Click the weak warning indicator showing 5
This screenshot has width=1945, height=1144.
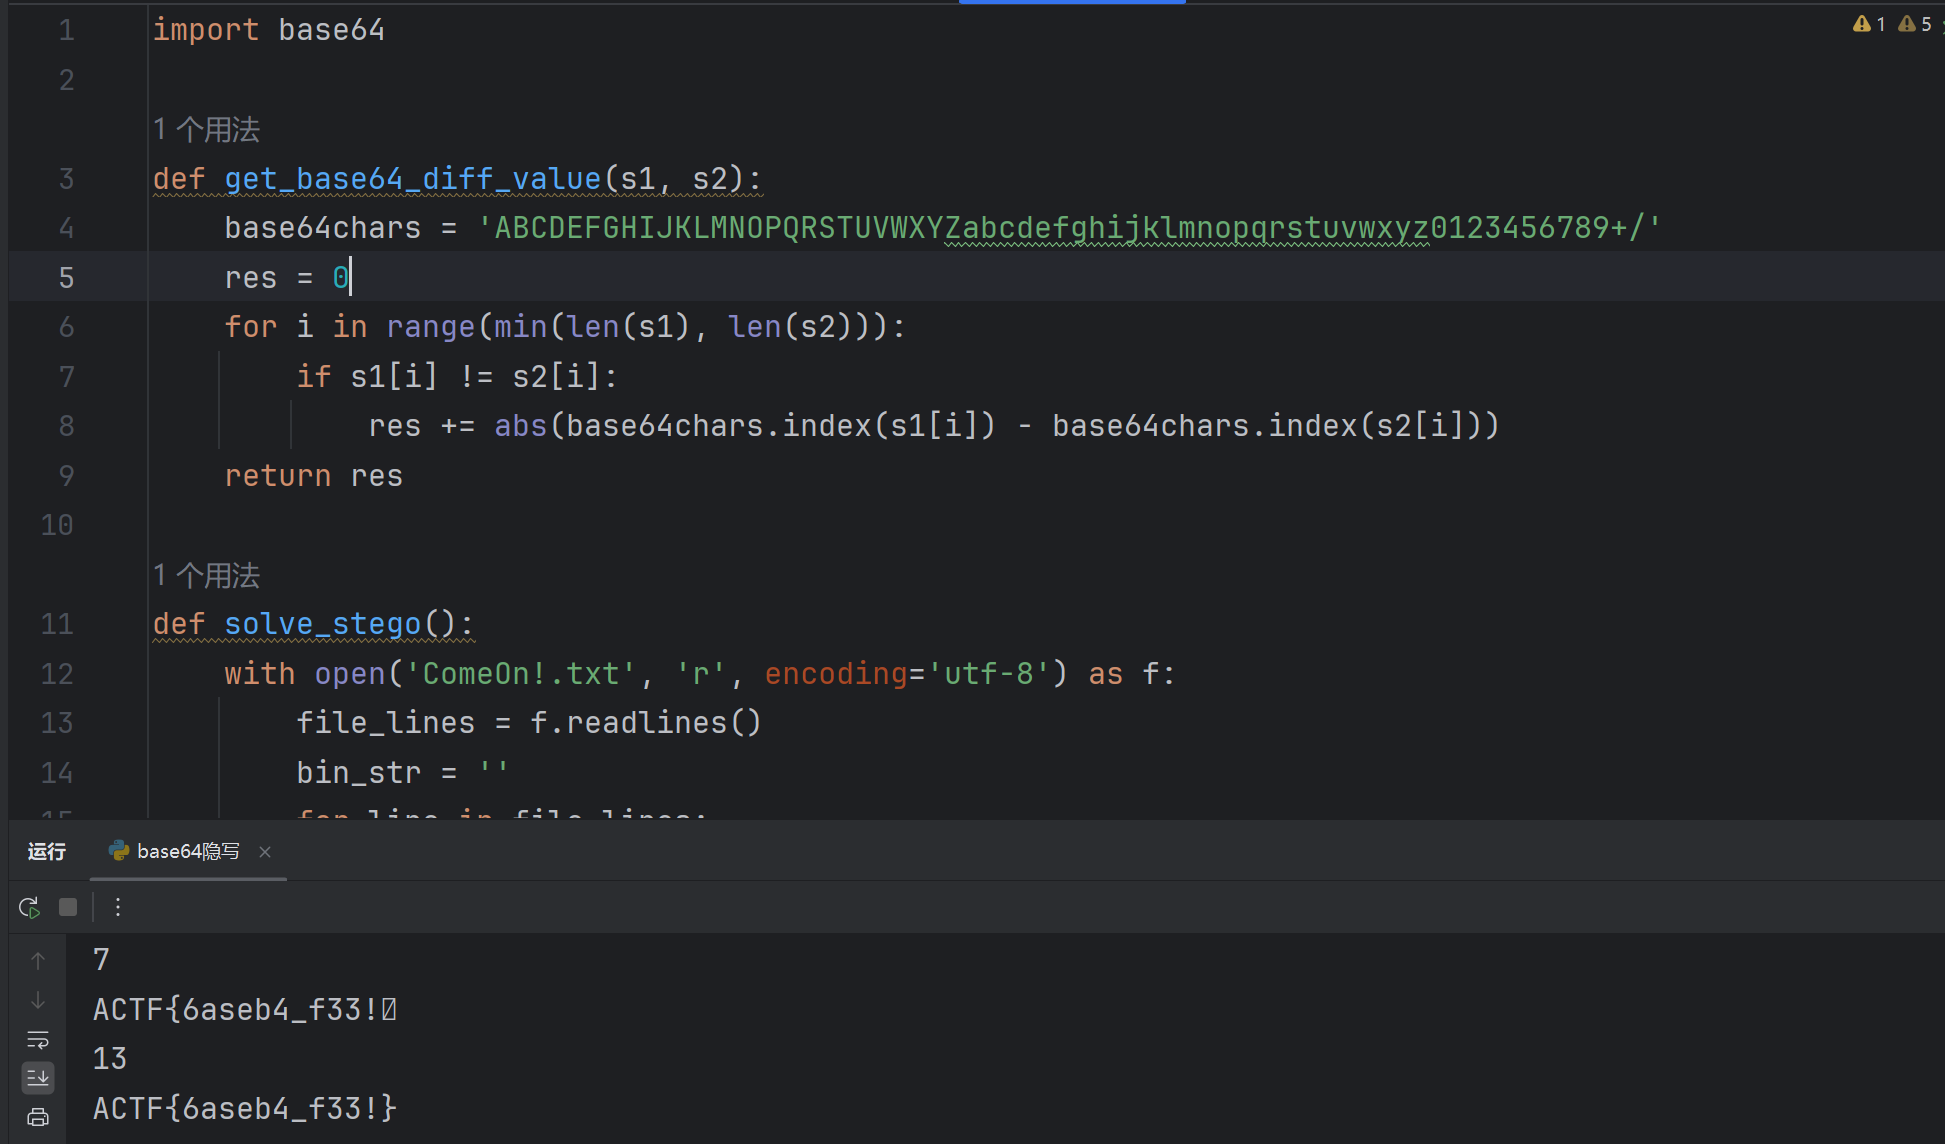pyautogui.click(x=1914, y=24)
